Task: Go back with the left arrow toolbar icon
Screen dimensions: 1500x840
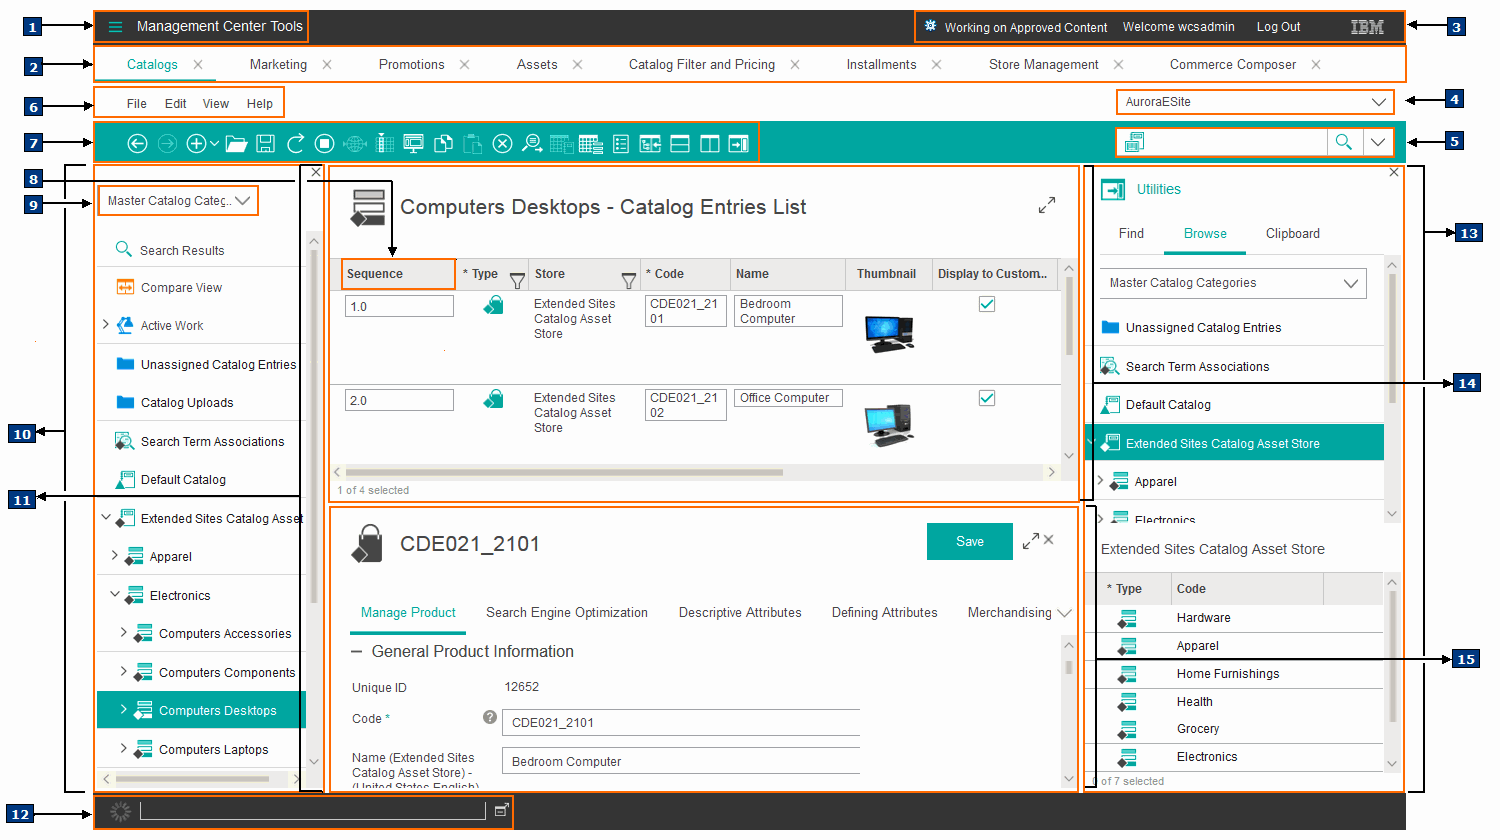Action: pyautogui.click(x=137, y=144)
